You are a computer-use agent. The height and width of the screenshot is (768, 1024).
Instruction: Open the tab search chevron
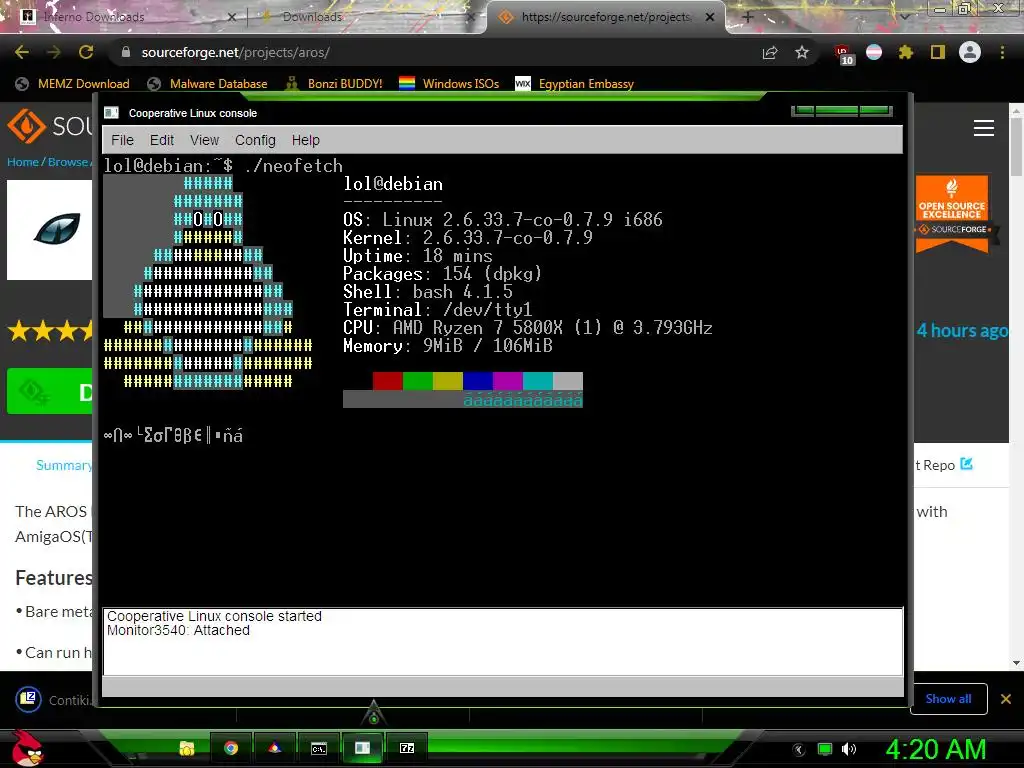tap(904, 17)
